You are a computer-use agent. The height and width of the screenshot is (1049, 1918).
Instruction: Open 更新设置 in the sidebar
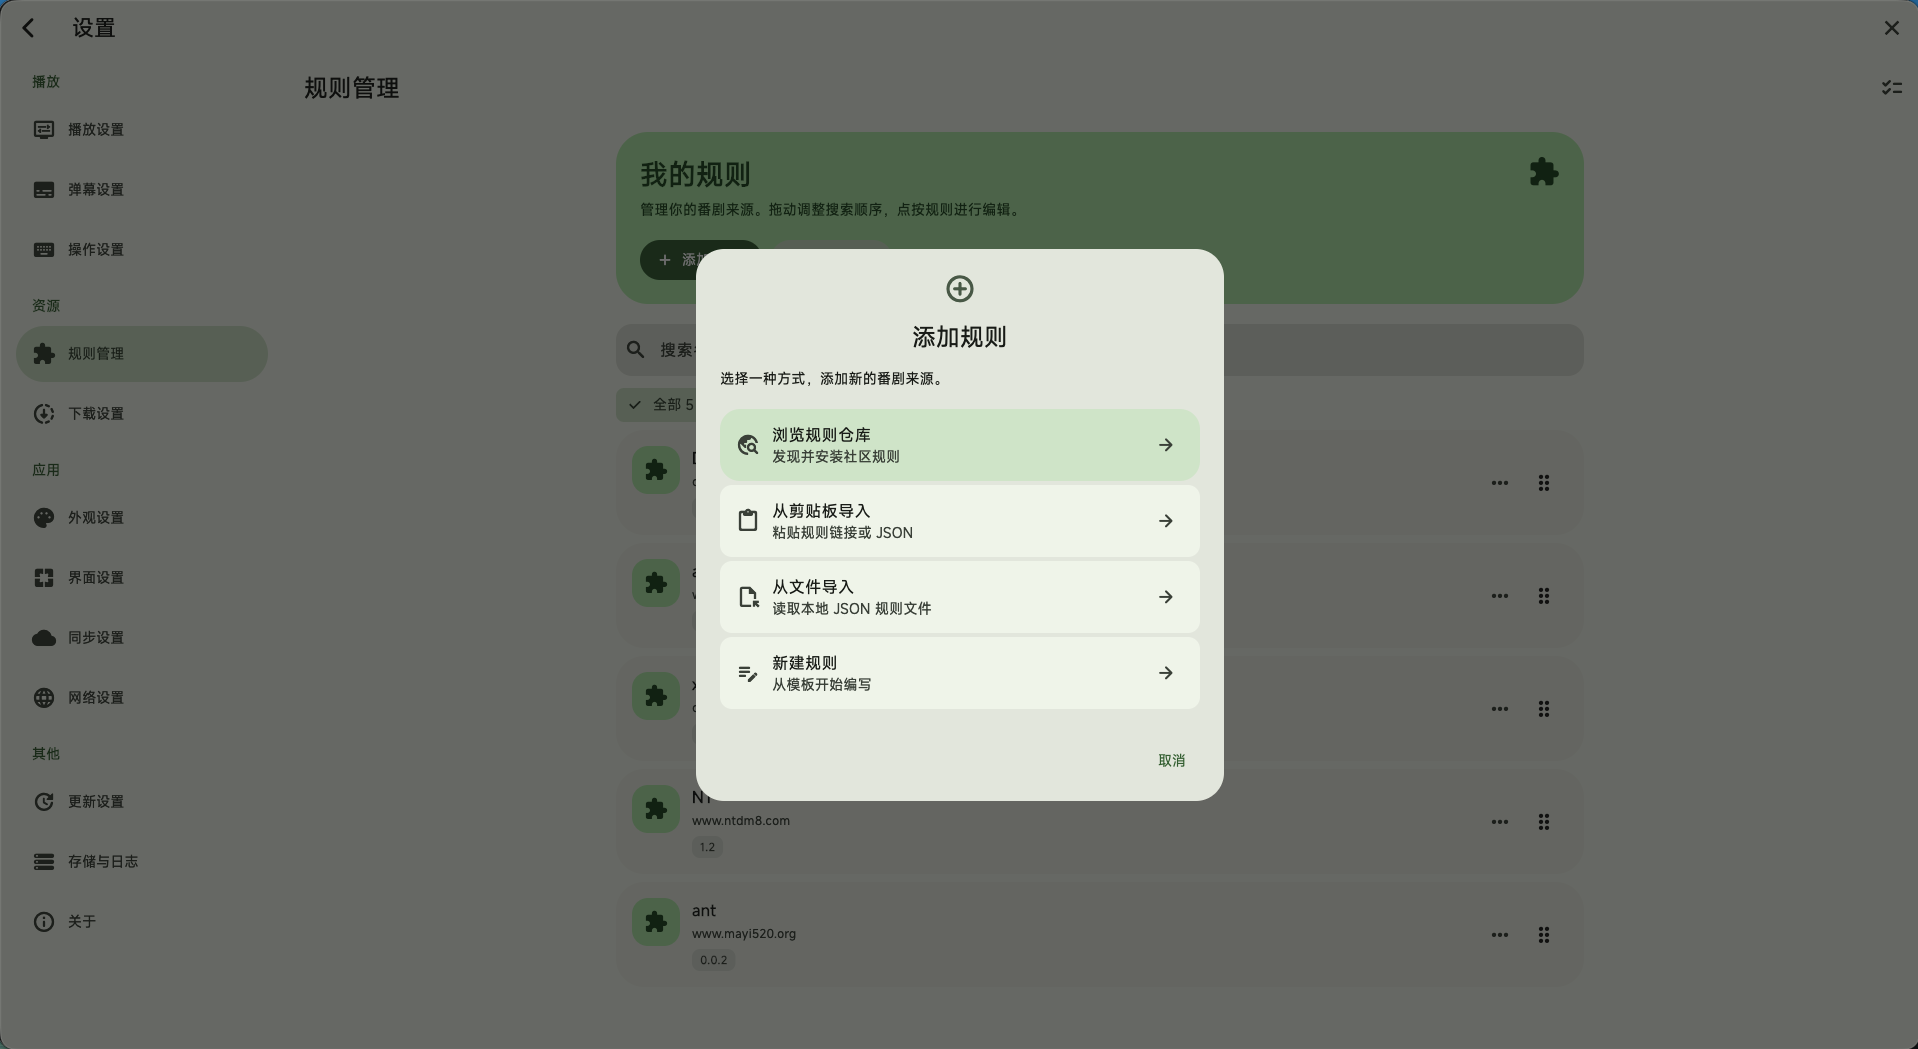point(142,802)
